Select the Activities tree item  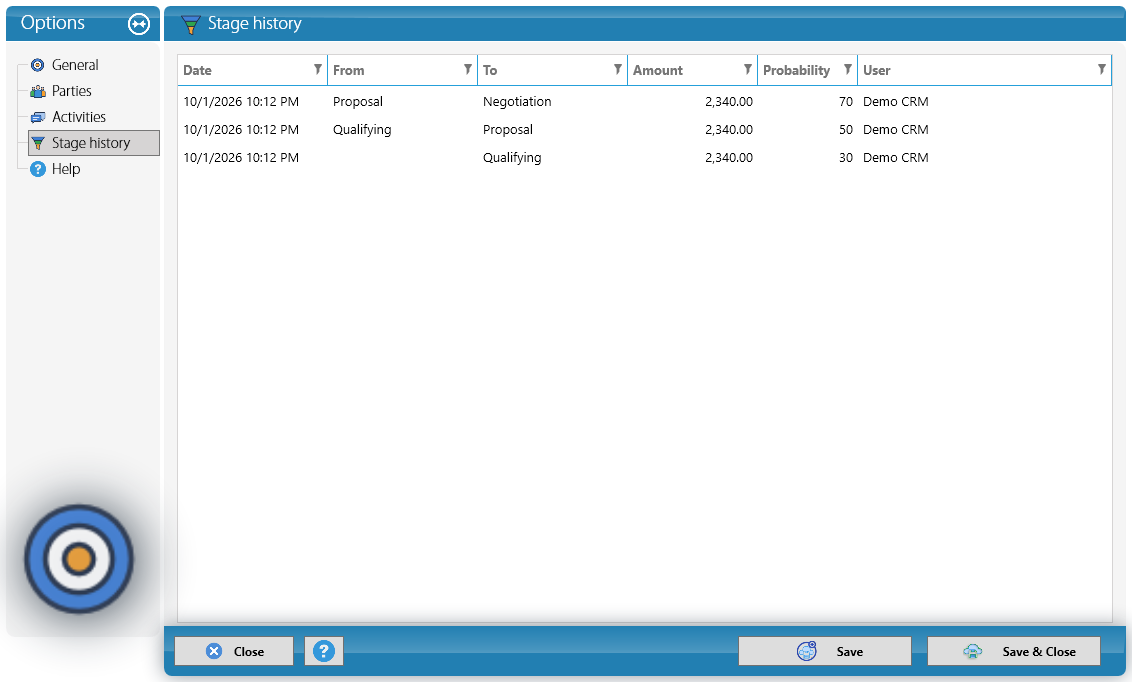pos(79,117)
